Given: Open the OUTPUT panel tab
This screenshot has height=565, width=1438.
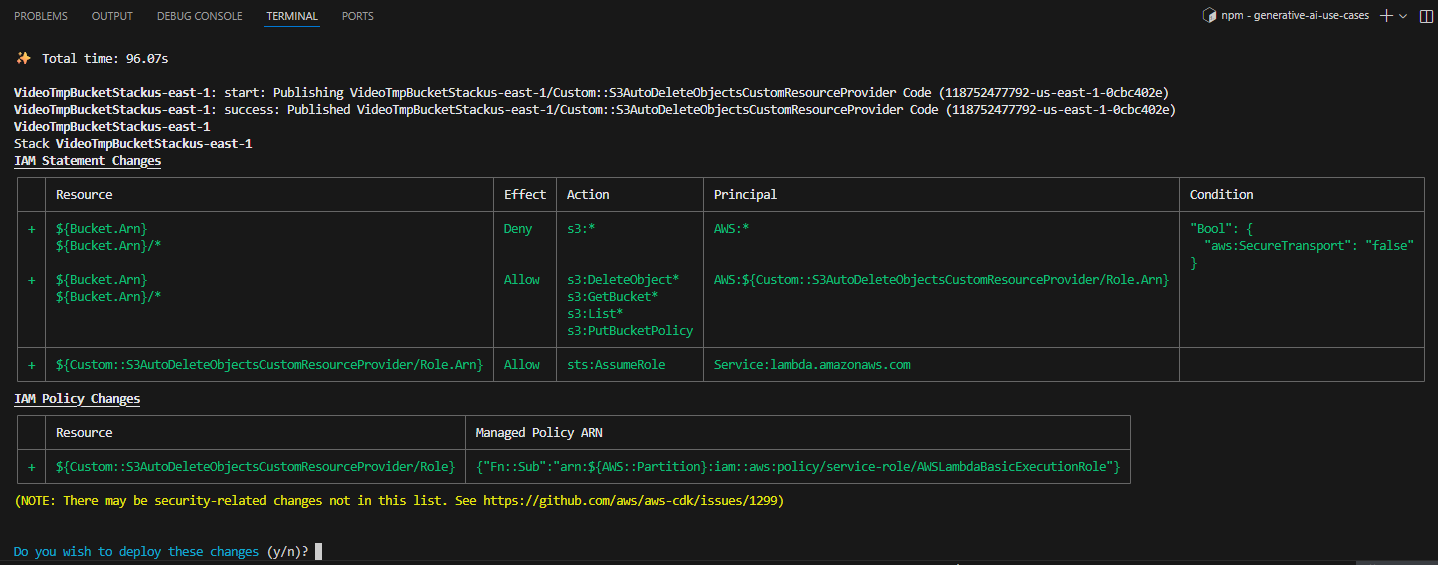Looking at the screenshot, I should pos(112,16).
